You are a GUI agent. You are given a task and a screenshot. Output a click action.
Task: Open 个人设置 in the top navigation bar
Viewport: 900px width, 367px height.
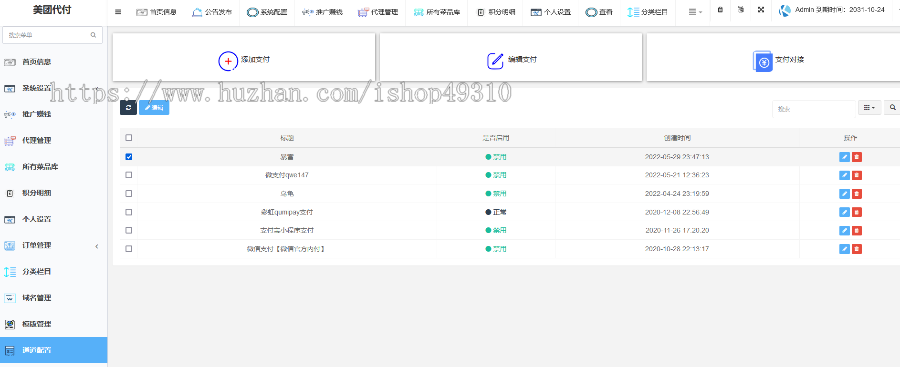pos(550,11)
